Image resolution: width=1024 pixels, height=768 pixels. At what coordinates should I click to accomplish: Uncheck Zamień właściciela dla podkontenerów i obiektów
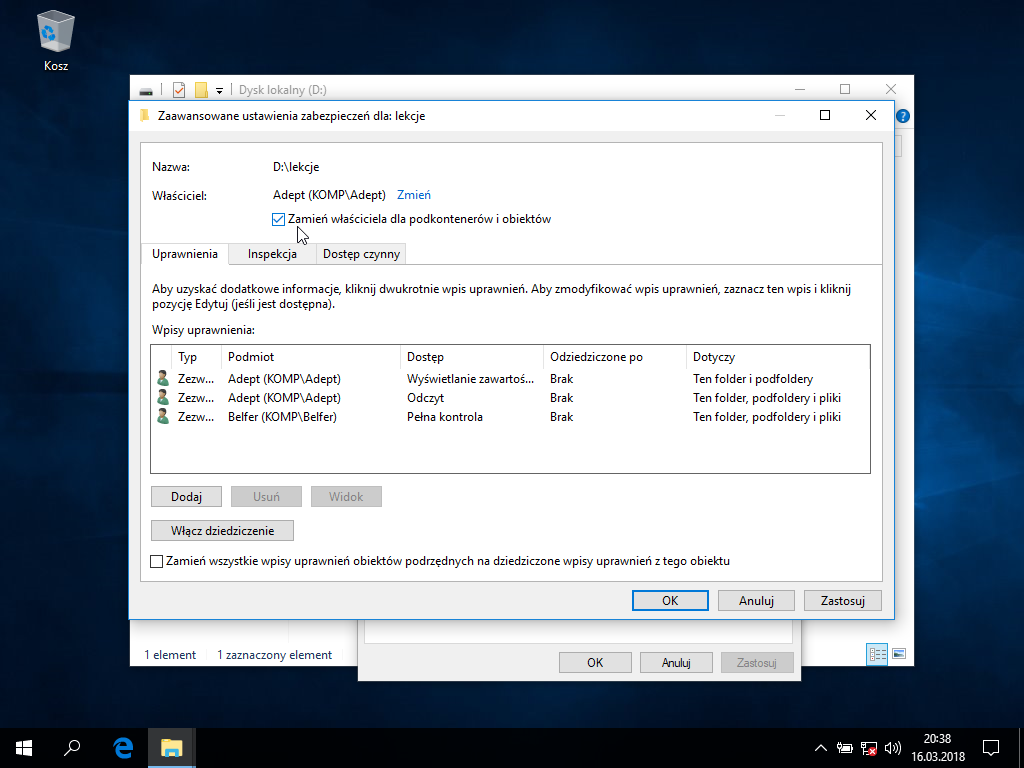(x=278, y=219)
